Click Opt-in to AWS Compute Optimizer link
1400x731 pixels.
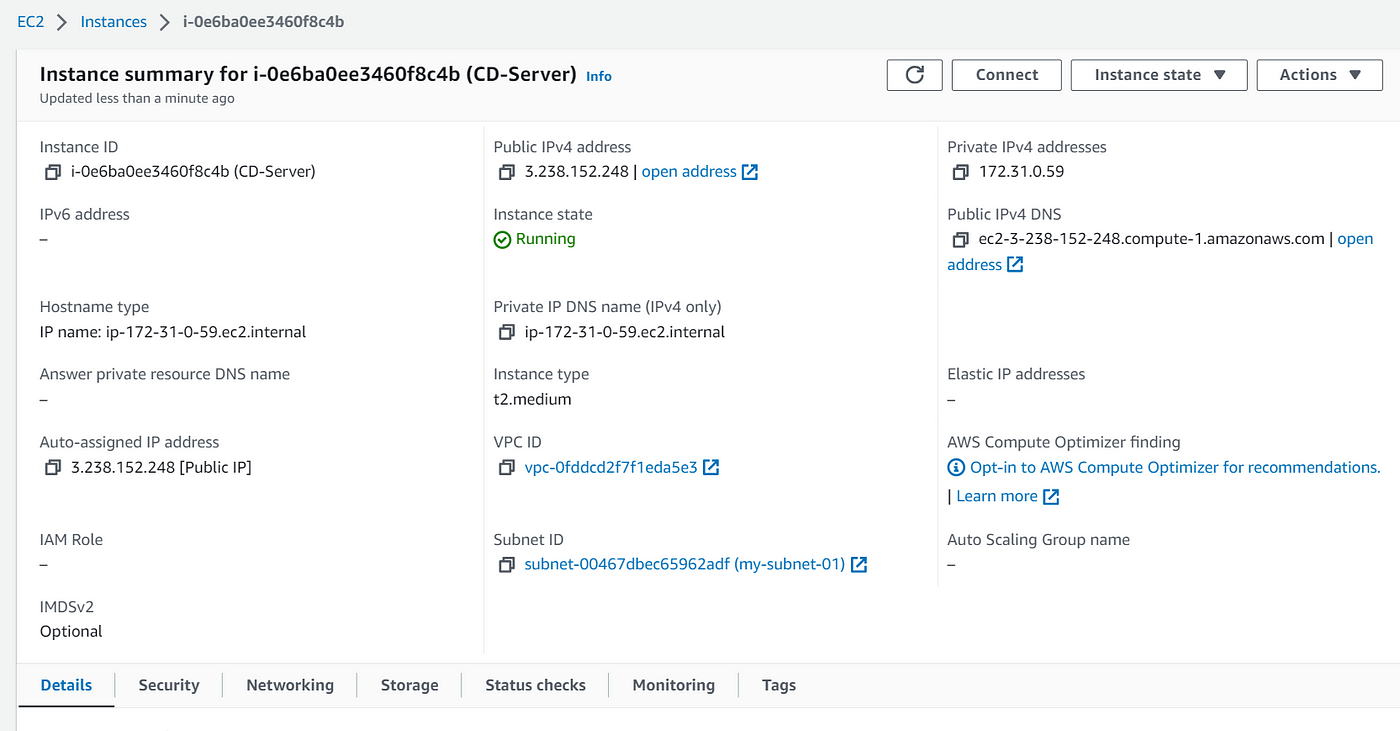point(1175,467)
